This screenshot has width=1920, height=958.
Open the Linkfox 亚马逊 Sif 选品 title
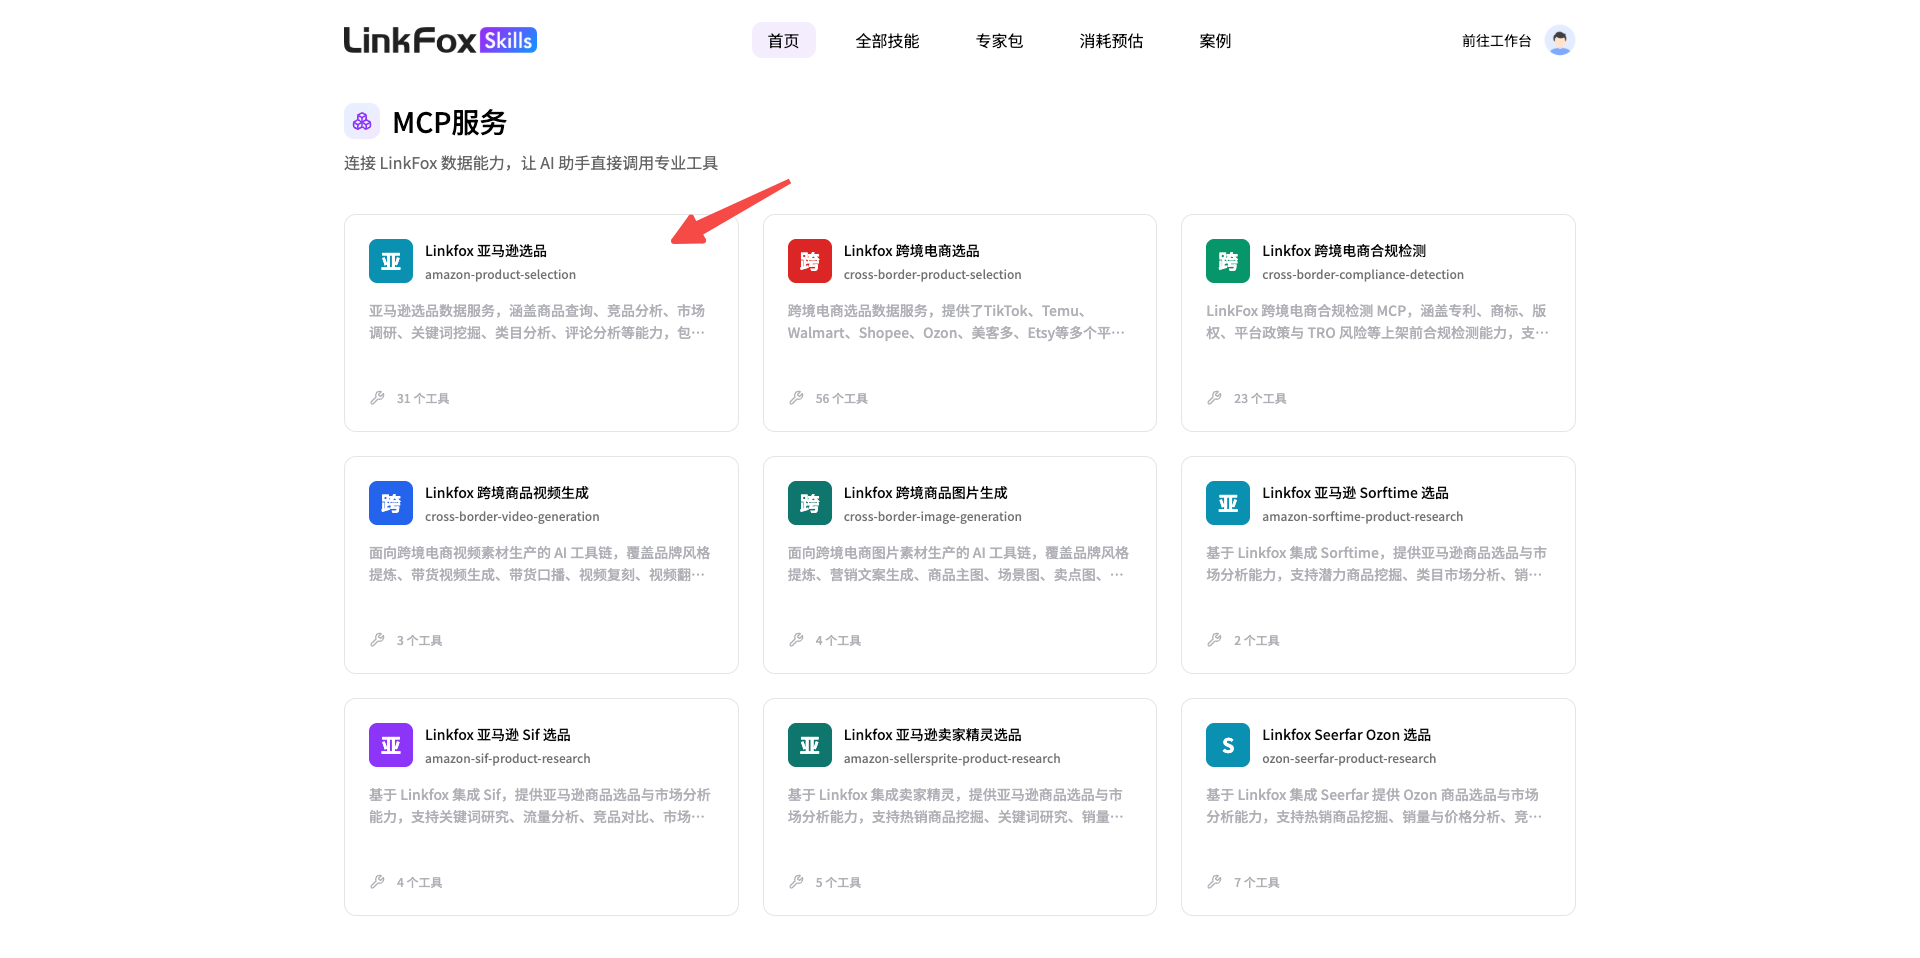498,735
